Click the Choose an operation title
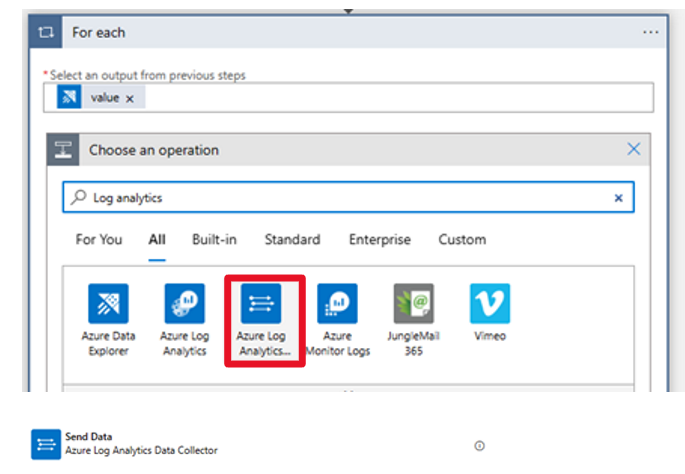The image size is (685, 474). pos(154,150)
